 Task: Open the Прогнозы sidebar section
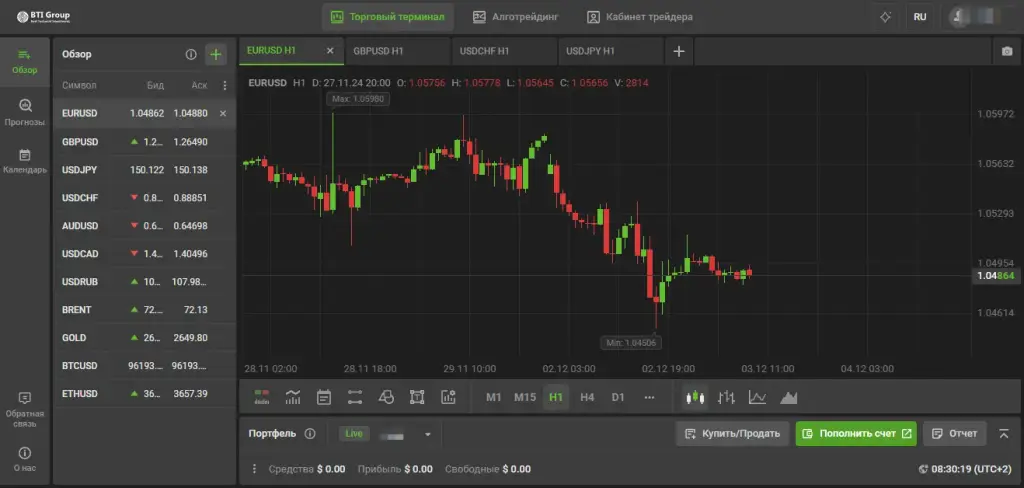click(25, 112)
